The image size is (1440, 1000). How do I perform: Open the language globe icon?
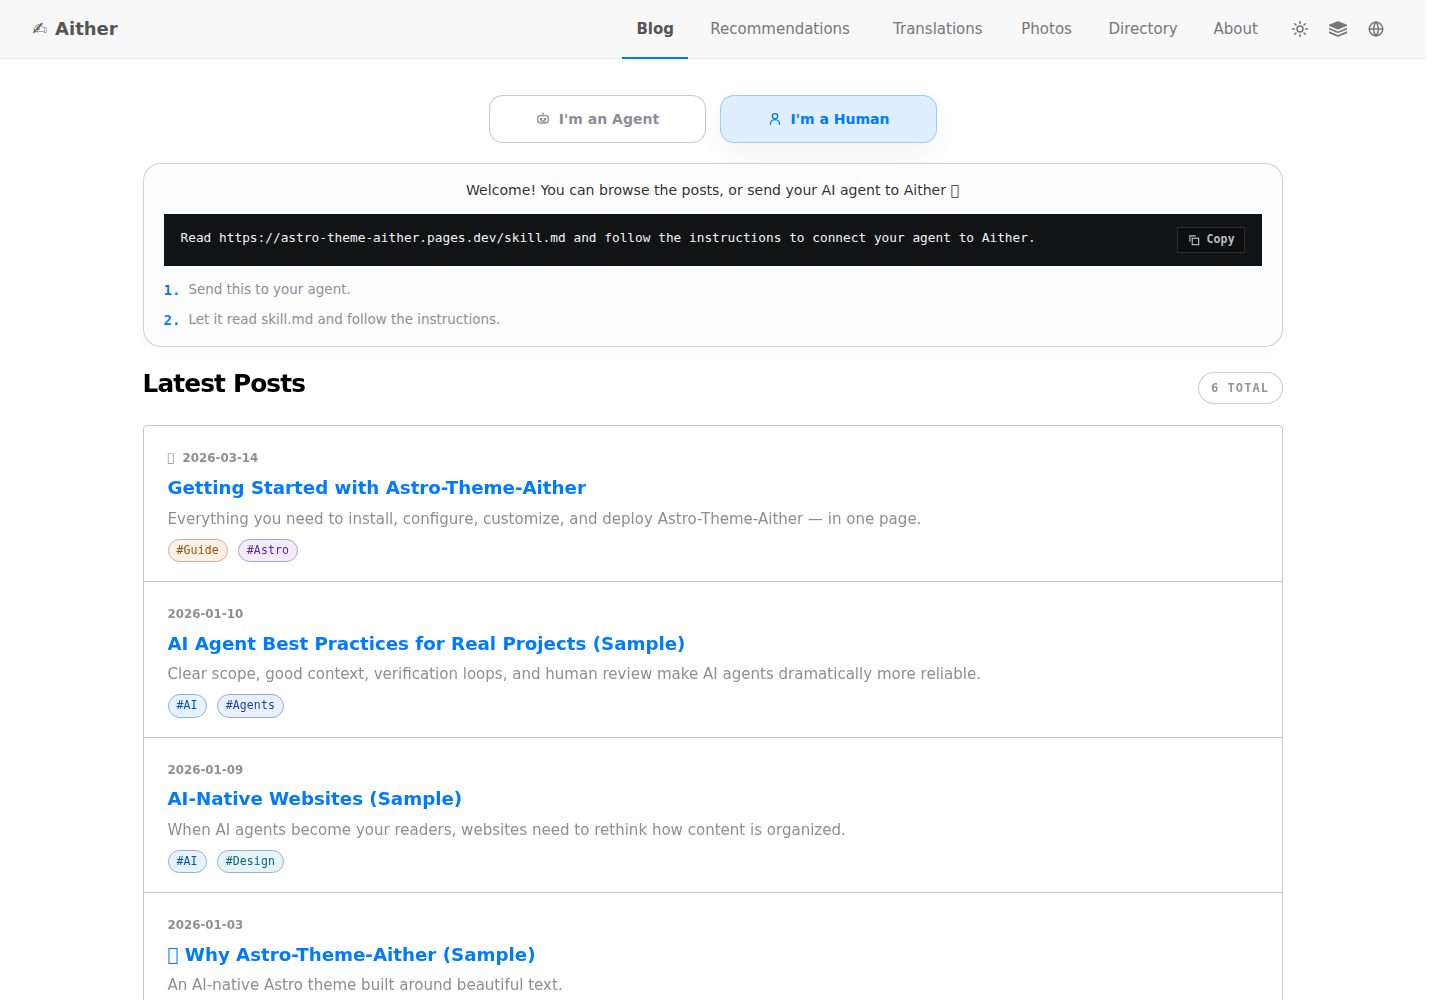[x=1376, y=29]
